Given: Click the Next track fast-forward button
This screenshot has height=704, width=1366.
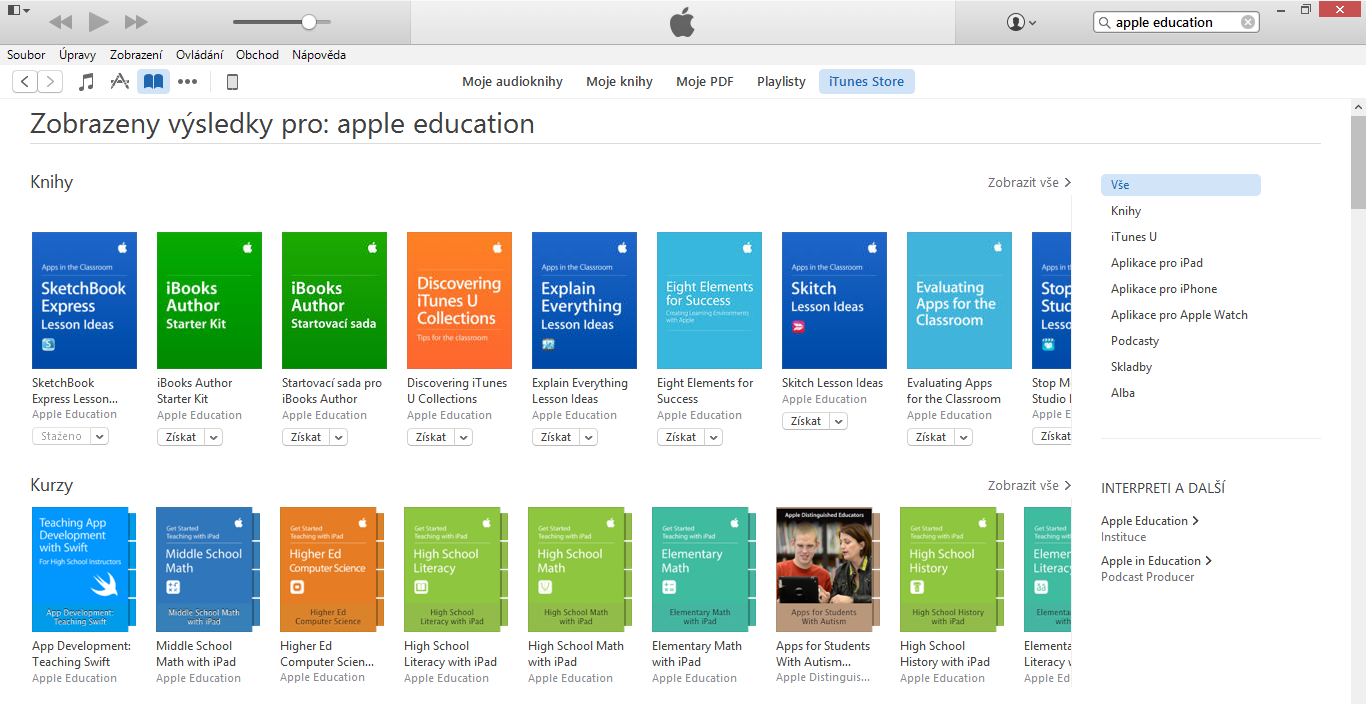Looking at the screenshot, I should (x=136, y=22).
